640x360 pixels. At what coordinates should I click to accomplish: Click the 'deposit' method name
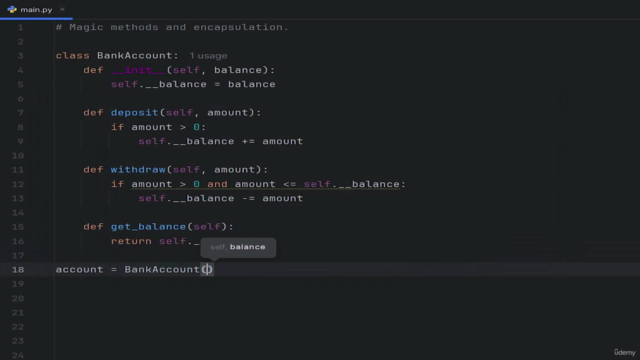tap(134, 113)
